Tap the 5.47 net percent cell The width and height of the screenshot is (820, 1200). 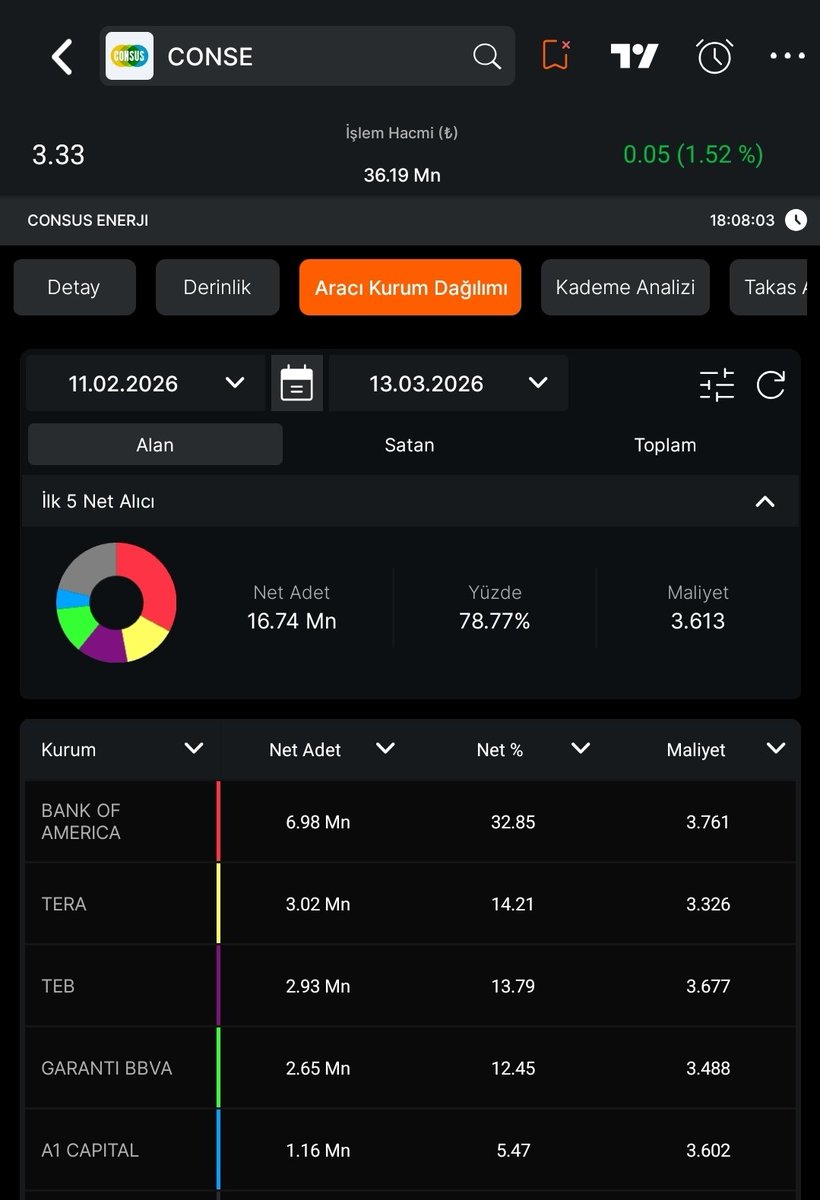(x=513, y=1150)
